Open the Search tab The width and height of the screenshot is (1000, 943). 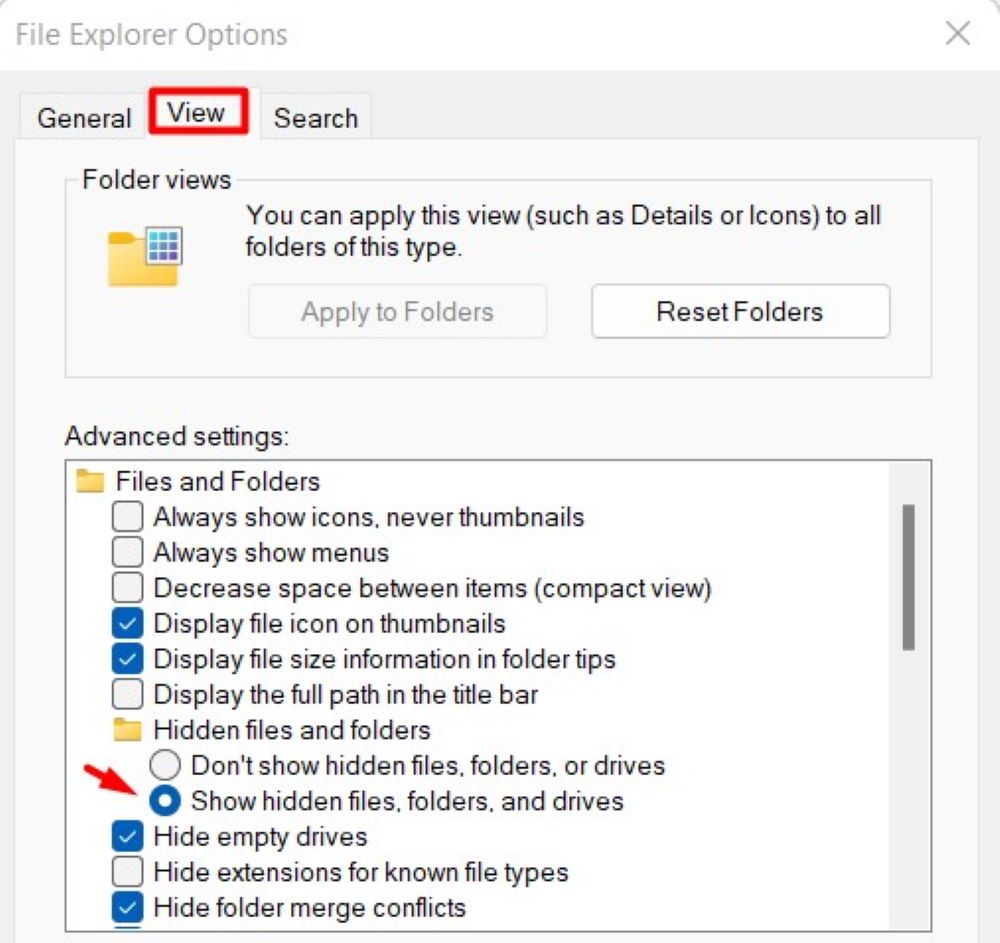pyautogui.click(x=316, y=118)
